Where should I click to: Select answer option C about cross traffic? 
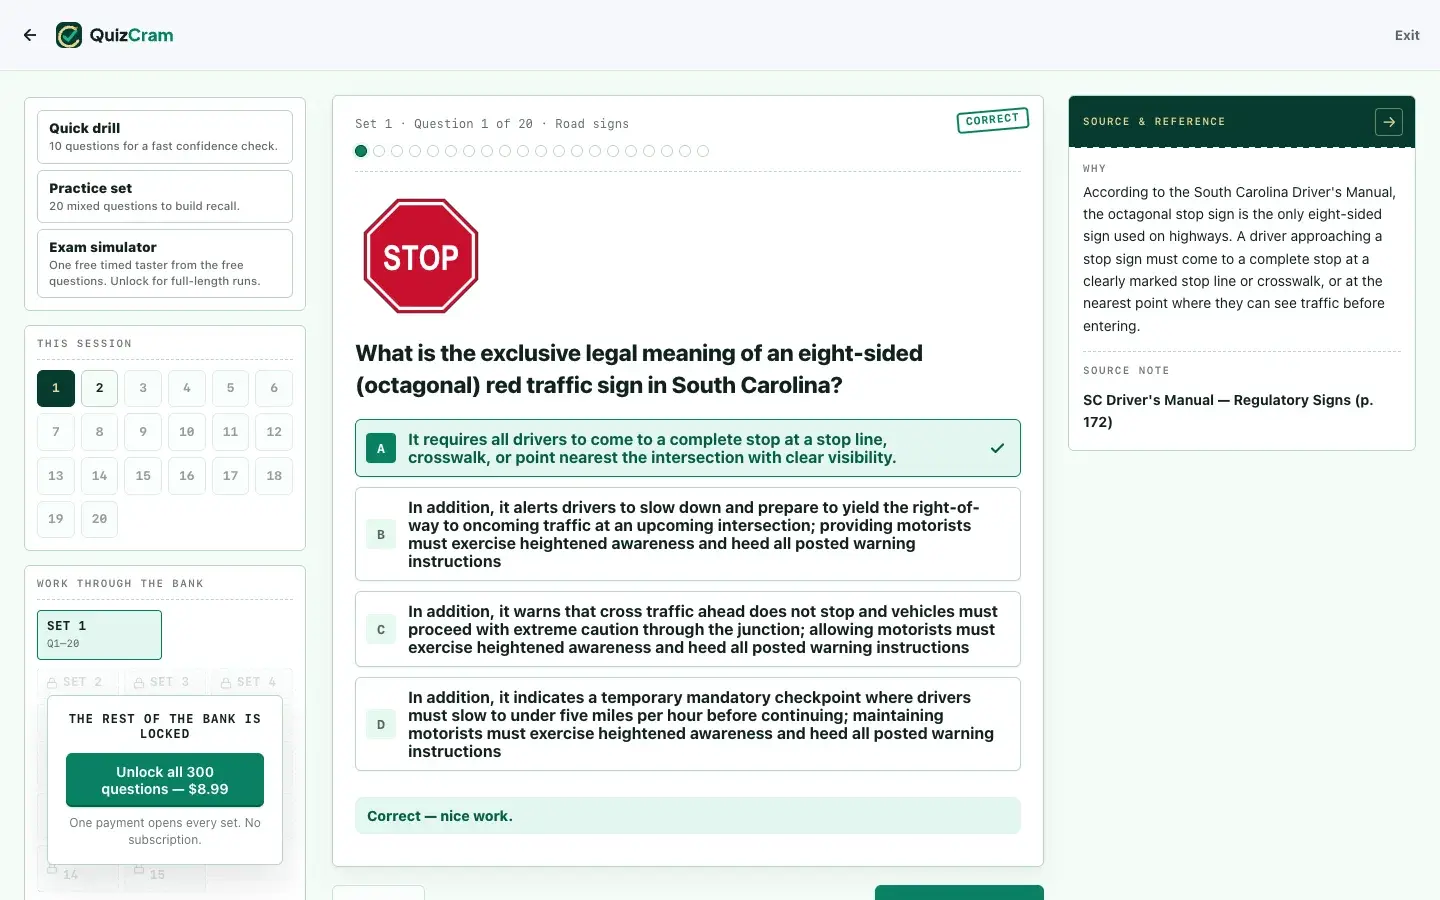(688, 629)
